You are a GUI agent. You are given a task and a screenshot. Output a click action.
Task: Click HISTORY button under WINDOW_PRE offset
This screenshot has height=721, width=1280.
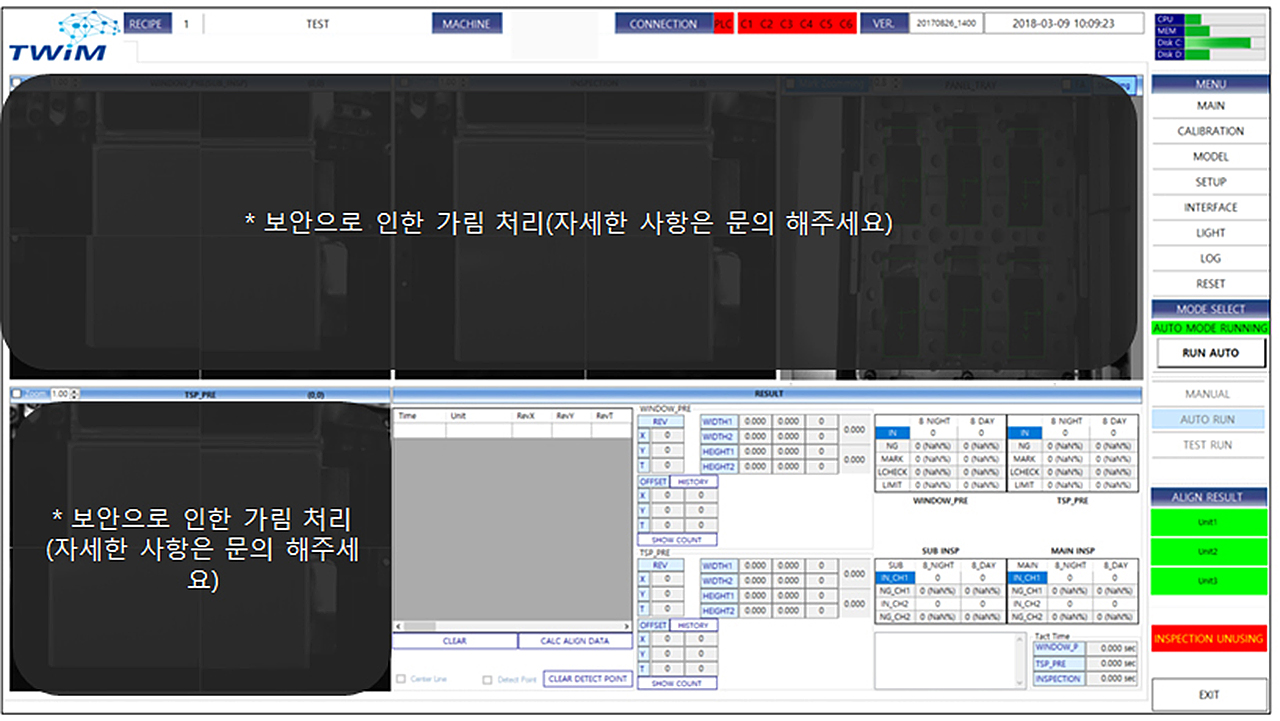[x=693, y=482]
